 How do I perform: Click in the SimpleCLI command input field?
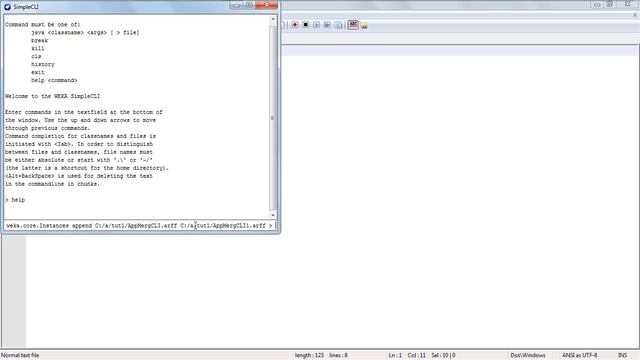click(140, 225)
